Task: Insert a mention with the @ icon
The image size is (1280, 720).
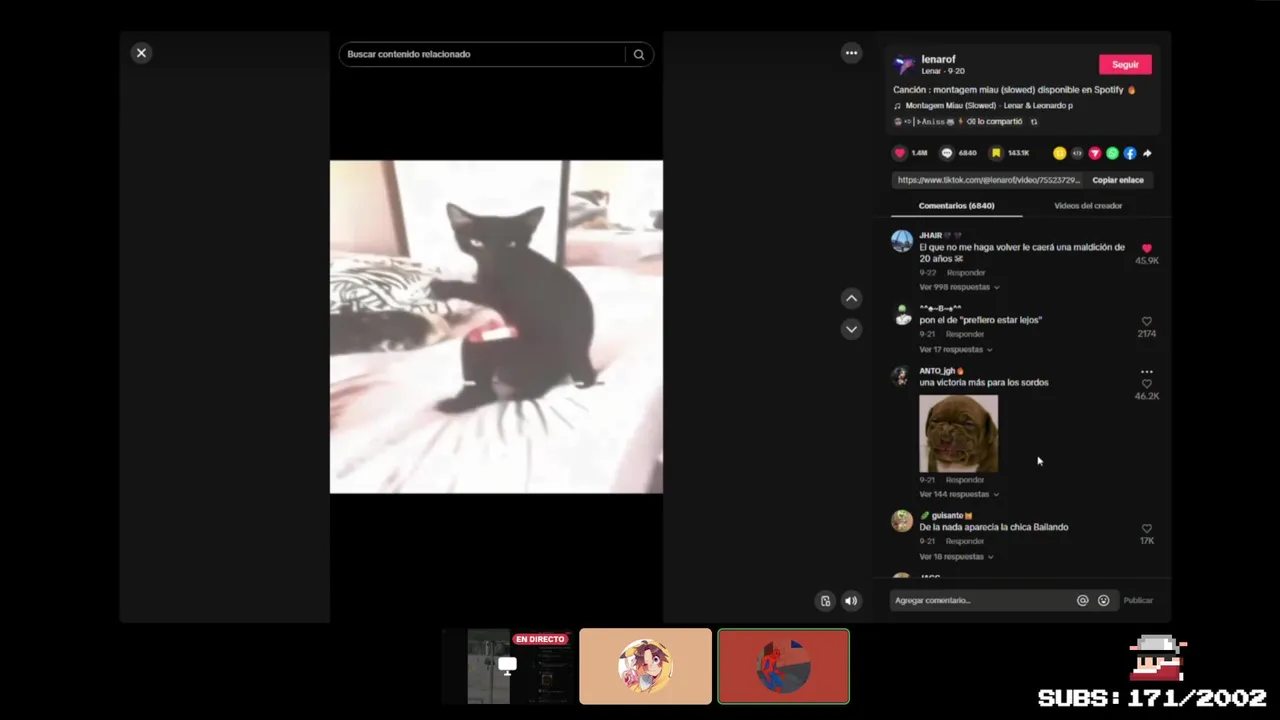Action: (x=1082, y=601)
